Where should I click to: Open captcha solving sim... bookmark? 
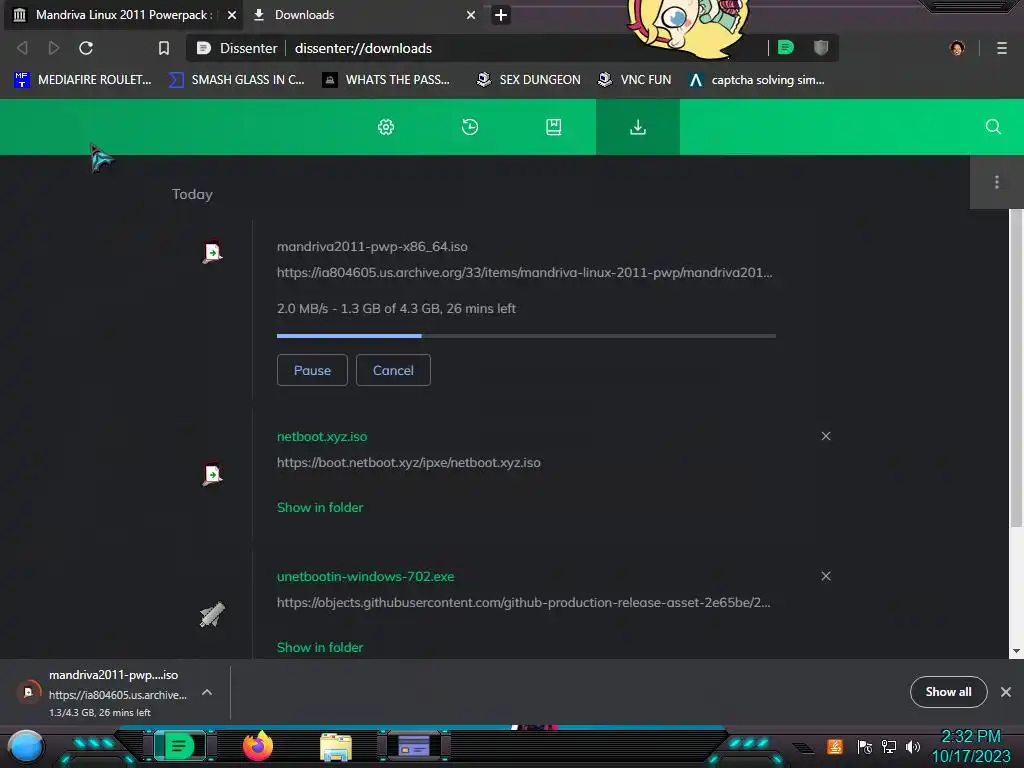click(x=756, y=80)
